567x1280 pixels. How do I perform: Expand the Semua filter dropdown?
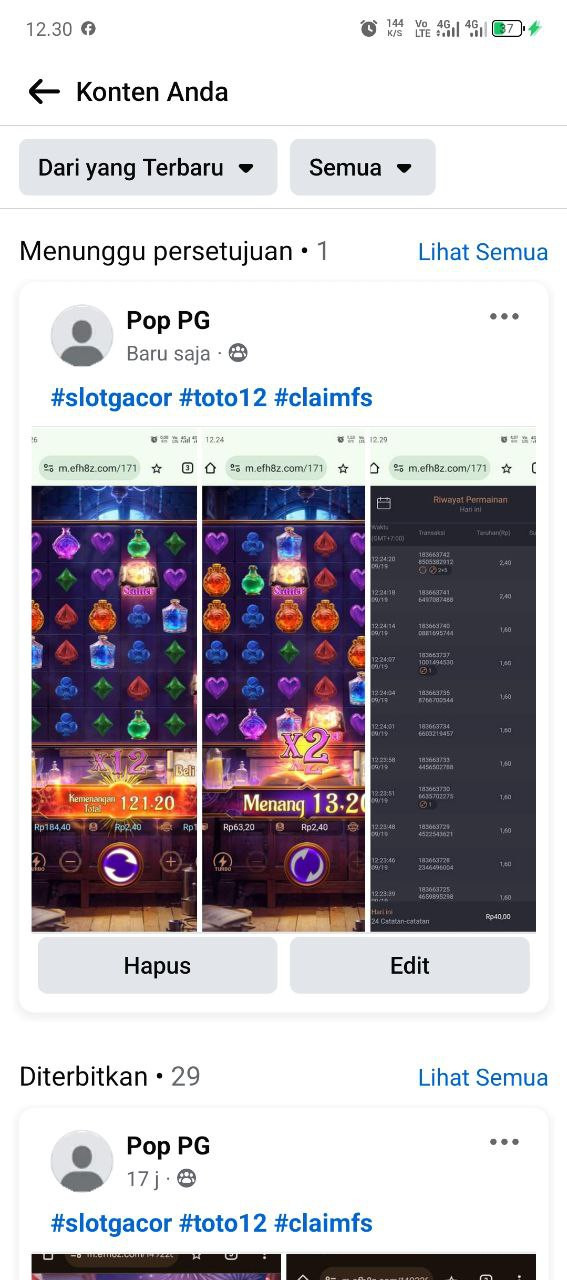tap(362, 167)
